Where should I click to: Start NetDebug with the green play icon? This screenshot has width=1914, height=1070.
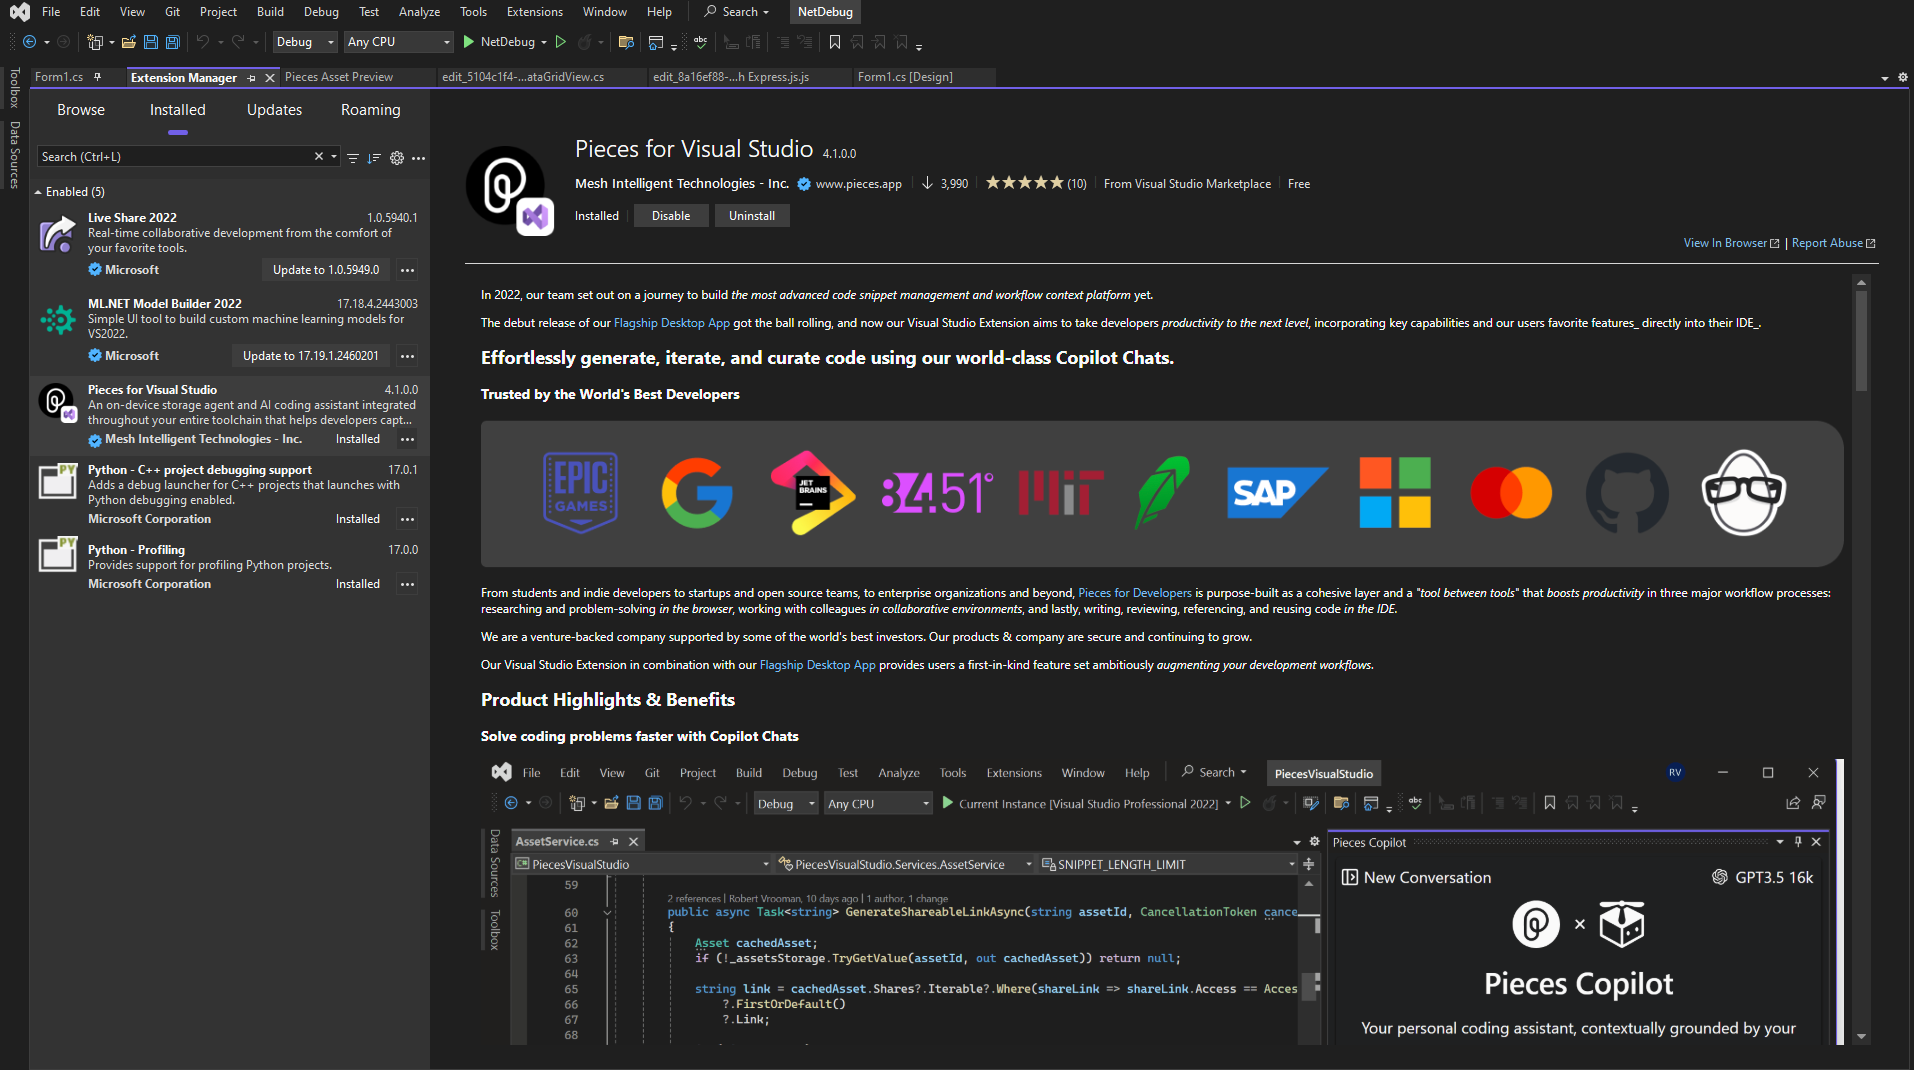click(x=468, y=42)
